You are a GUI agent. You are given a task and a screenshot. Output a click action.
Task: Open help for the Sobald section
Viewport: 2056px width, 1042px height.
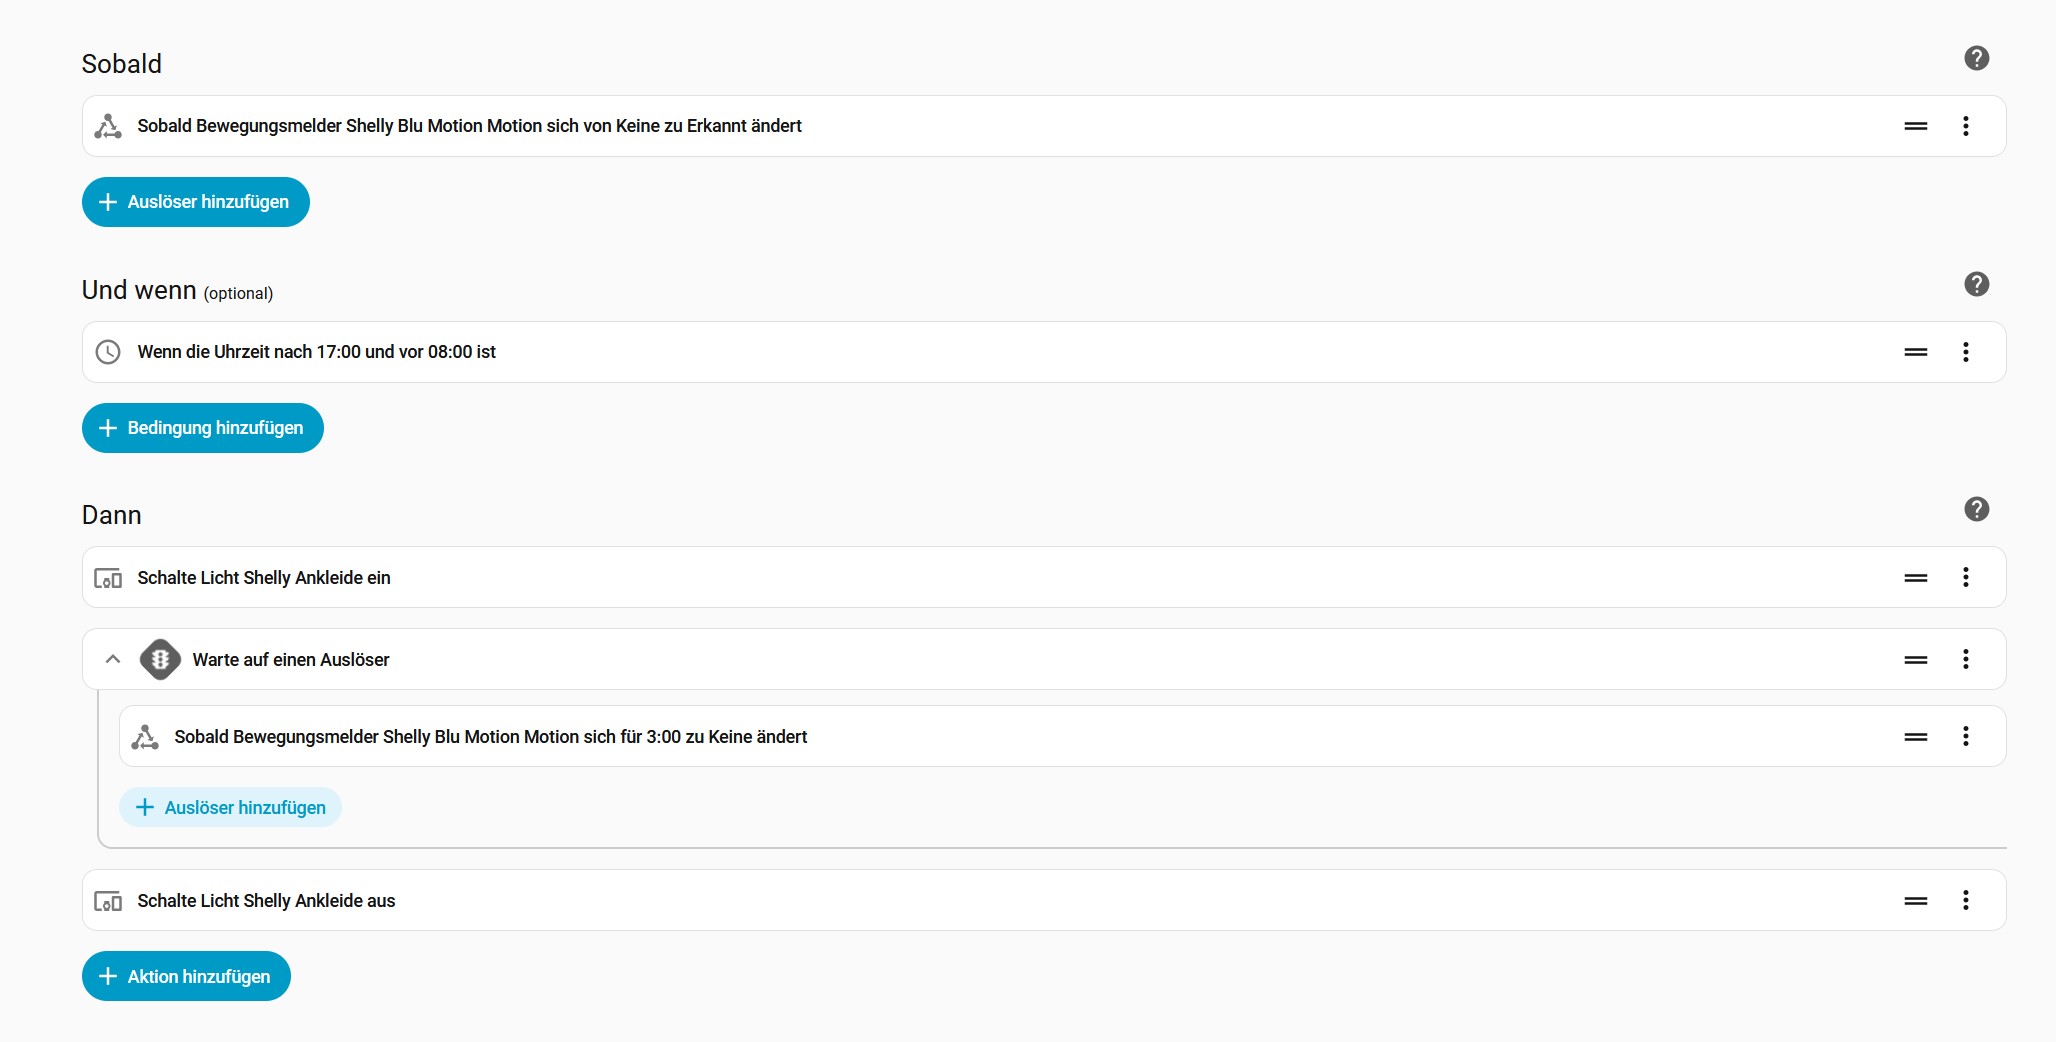pos(1976,58)
